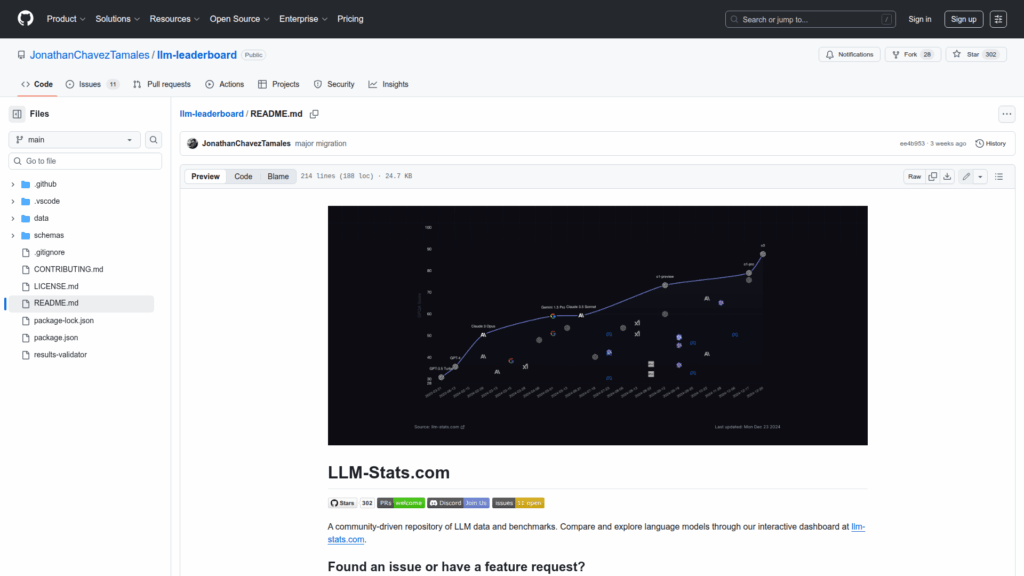Collapse the Files side panel
The width and height of the screenshot is (1024, 576).
[x=17, y=114]
